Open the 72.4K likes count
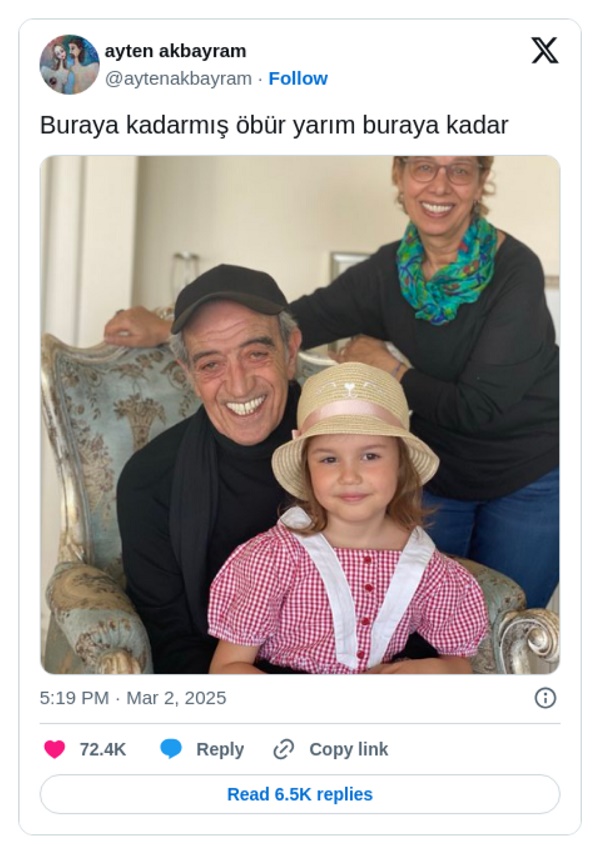The width and height of the screenshot is (600, 848). [103, 749]
